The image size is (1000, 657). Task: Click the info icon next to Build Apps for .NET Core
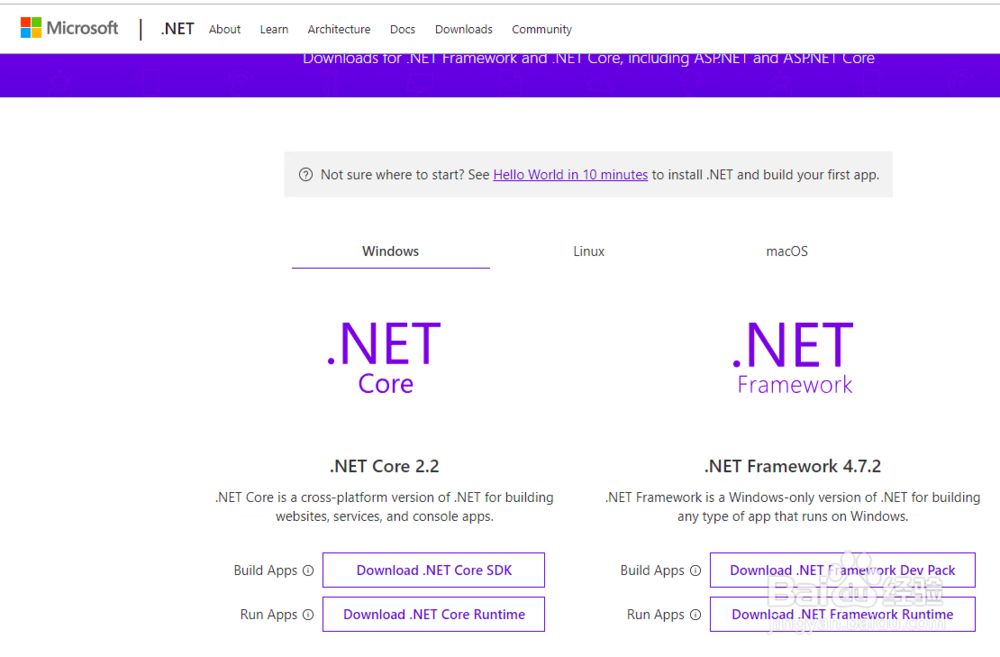pos(307,570)
